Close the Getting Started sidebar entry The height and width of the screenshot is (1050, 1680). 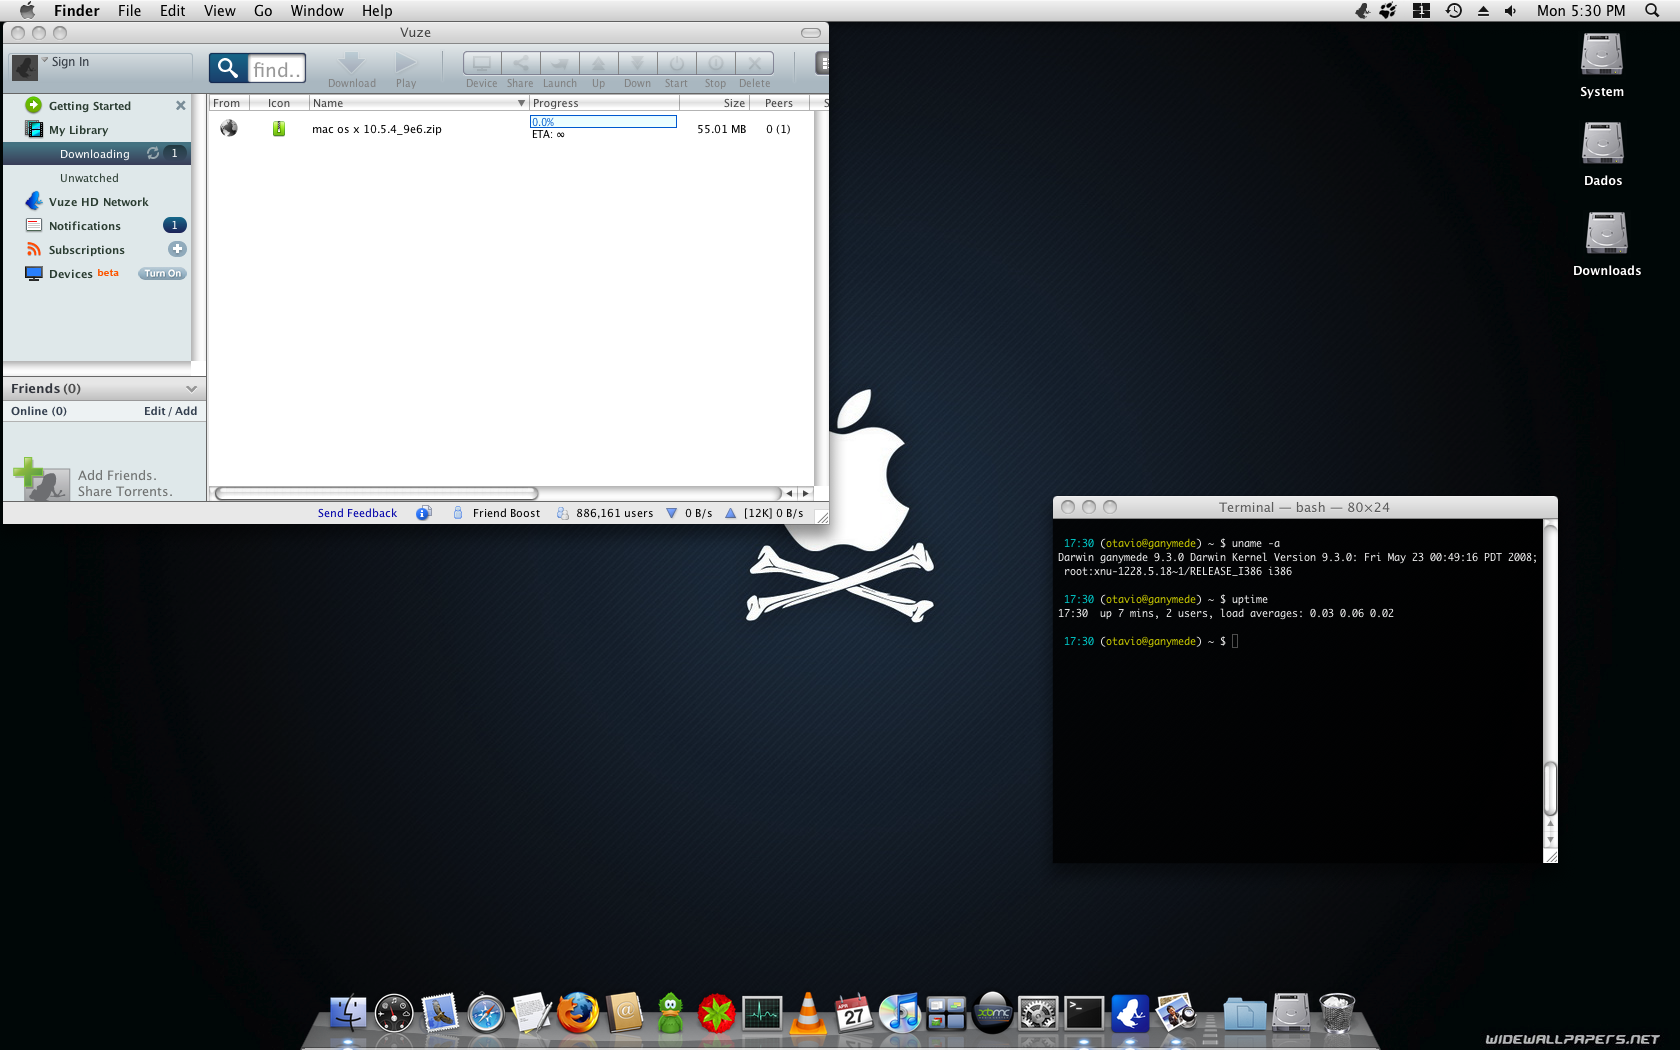click(x=180, y=105)
